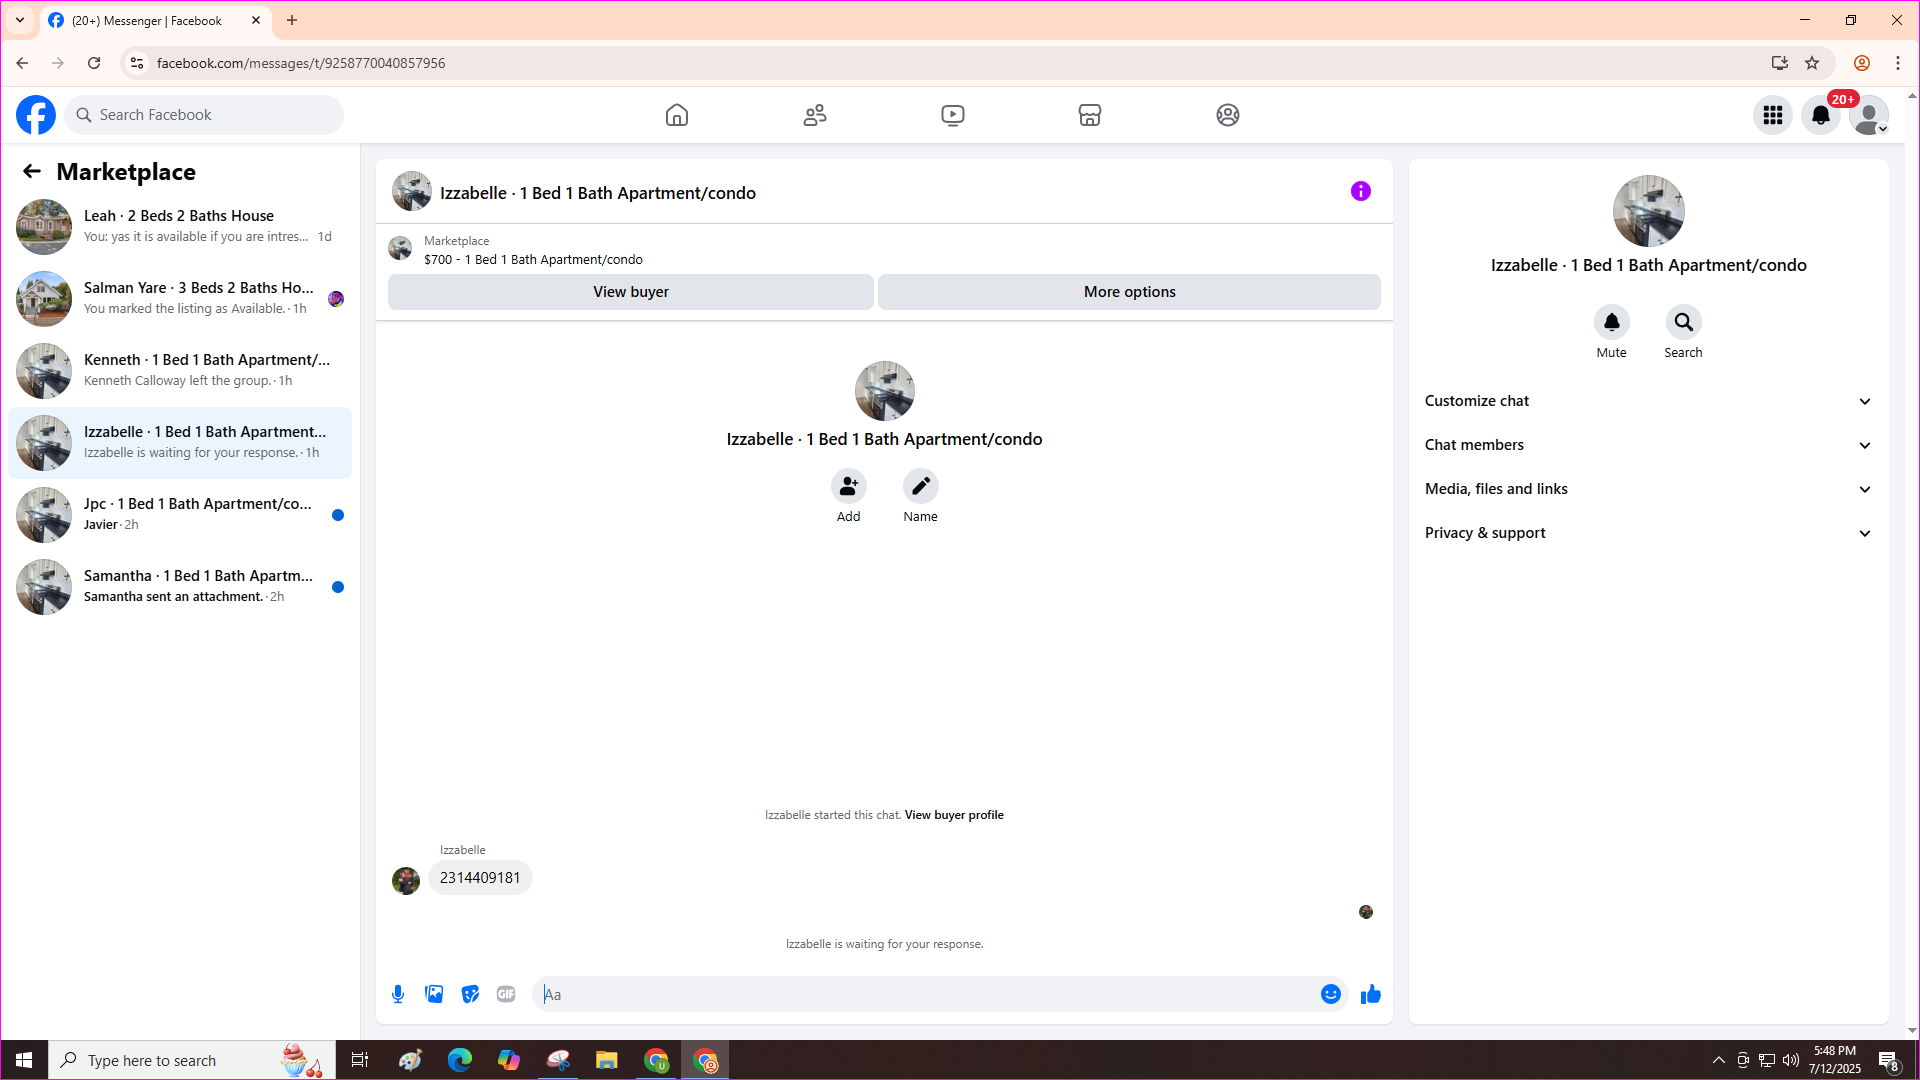Click the View buyer button
Viewport: 1920px width, 1080px height.
(x=631, y=292)
